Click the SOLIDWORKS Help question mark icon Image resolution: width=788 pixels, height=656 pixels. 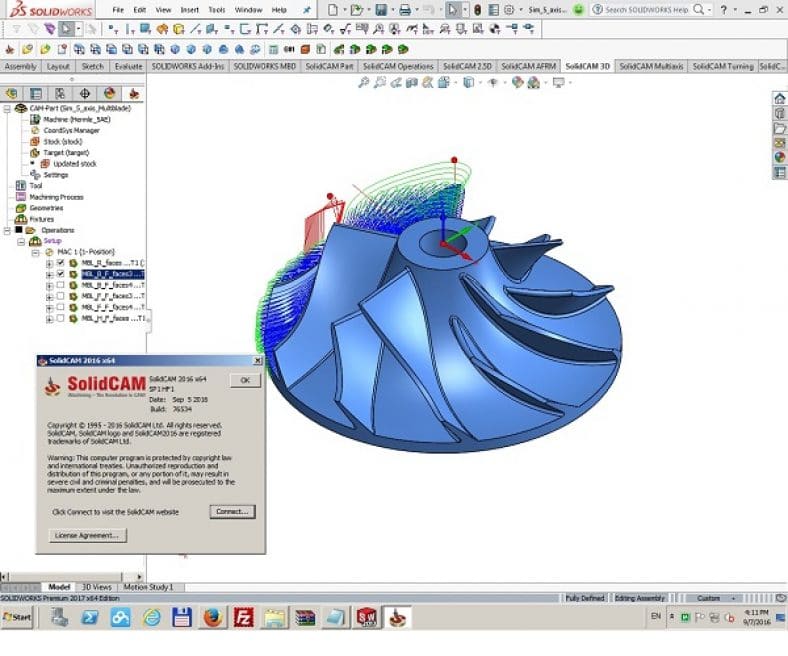coord(722,9)
